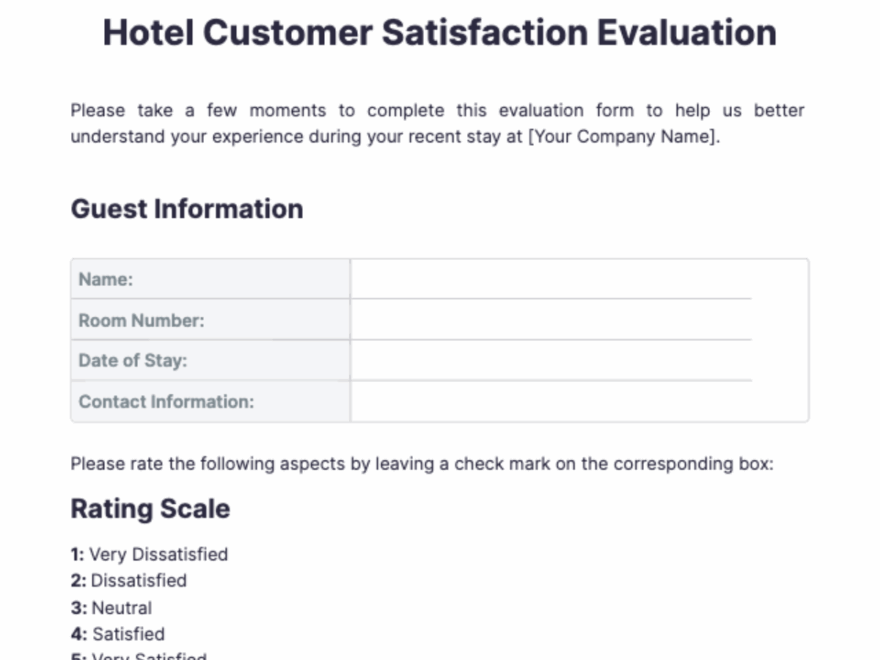The width and height of the screenshot is (880, 660).
Task: Click the Hotel Customer Satisfaction Evaluation title
Action: pyautogui.click(x=439, y=33)
